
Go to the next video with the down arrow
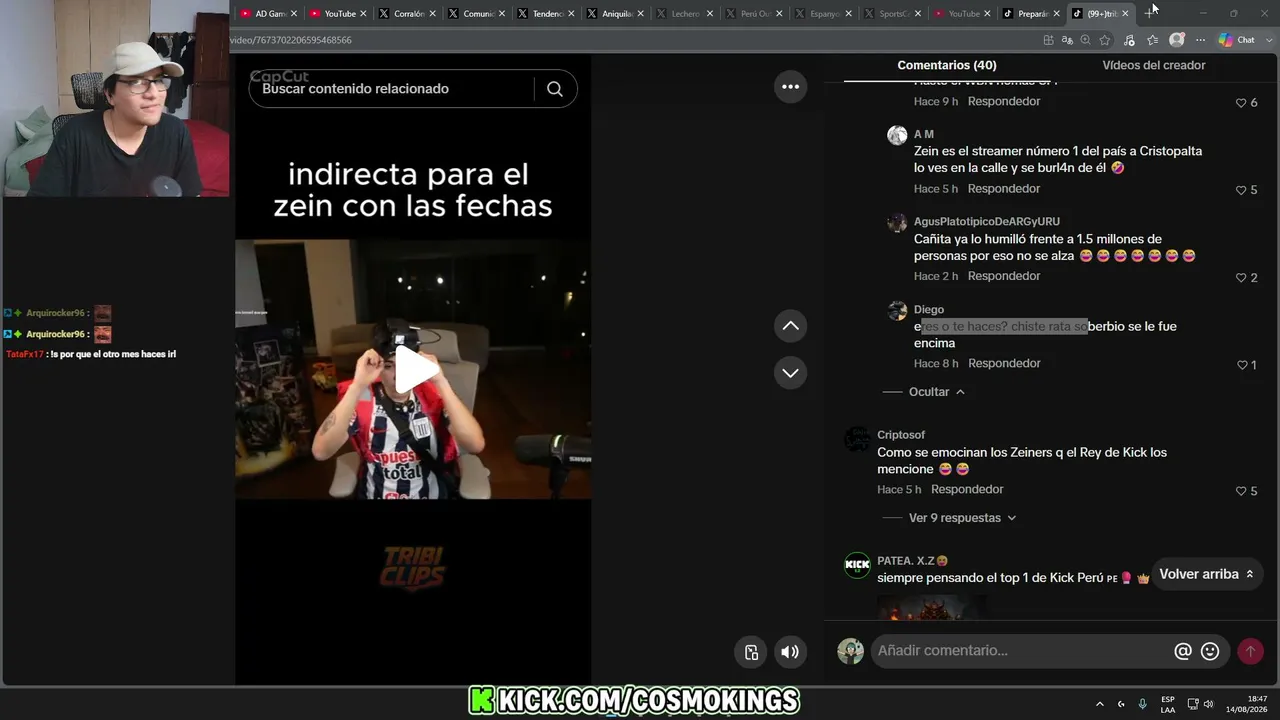point(790,373)
